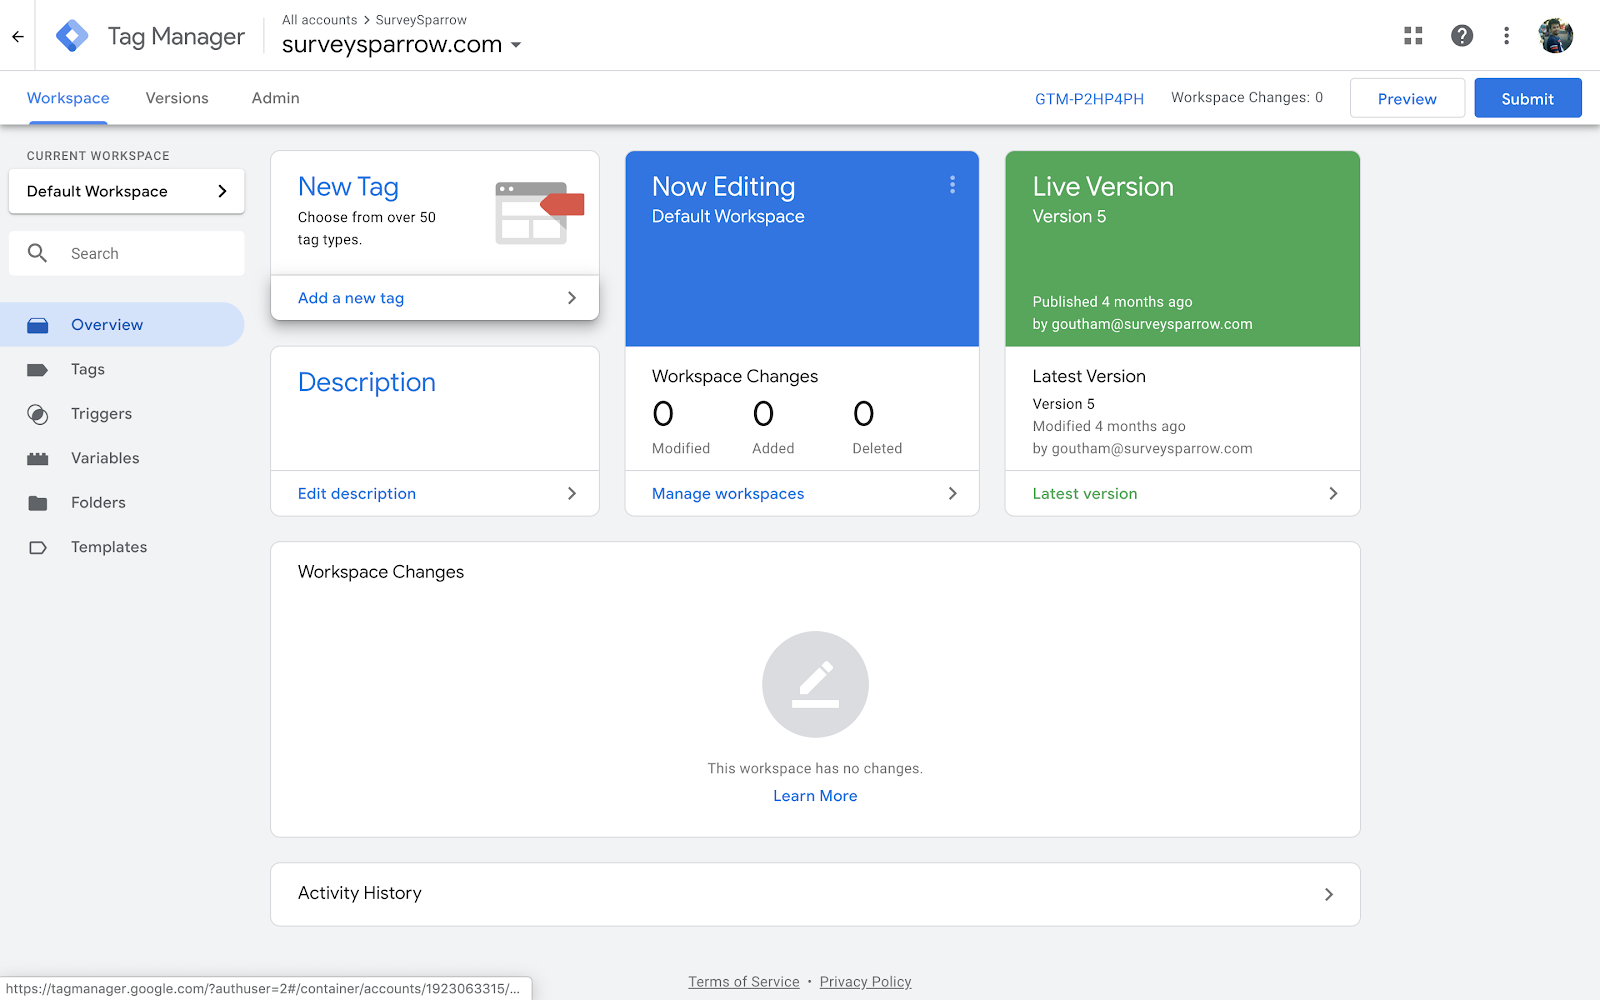
Task: Click the Description heading
Action: 367,382
